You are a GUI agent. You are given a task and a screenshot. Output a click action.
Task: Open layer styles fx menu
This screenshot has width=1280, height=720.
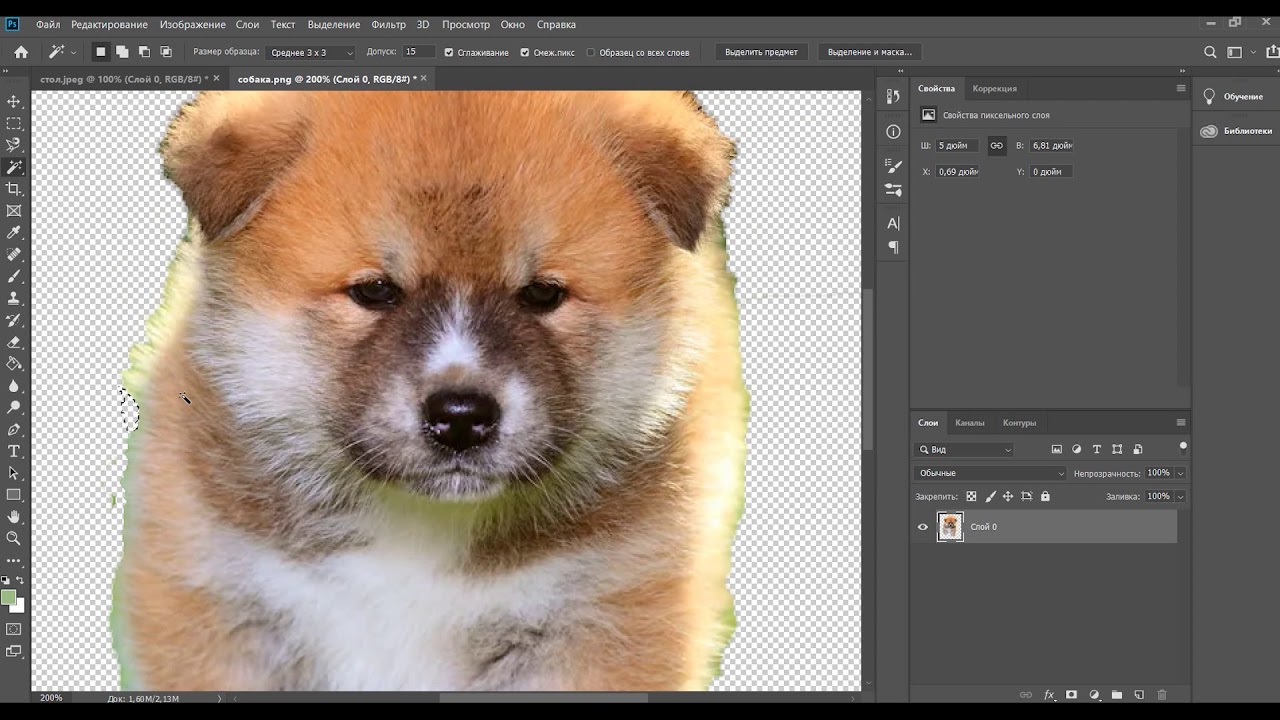[1049, 695]
